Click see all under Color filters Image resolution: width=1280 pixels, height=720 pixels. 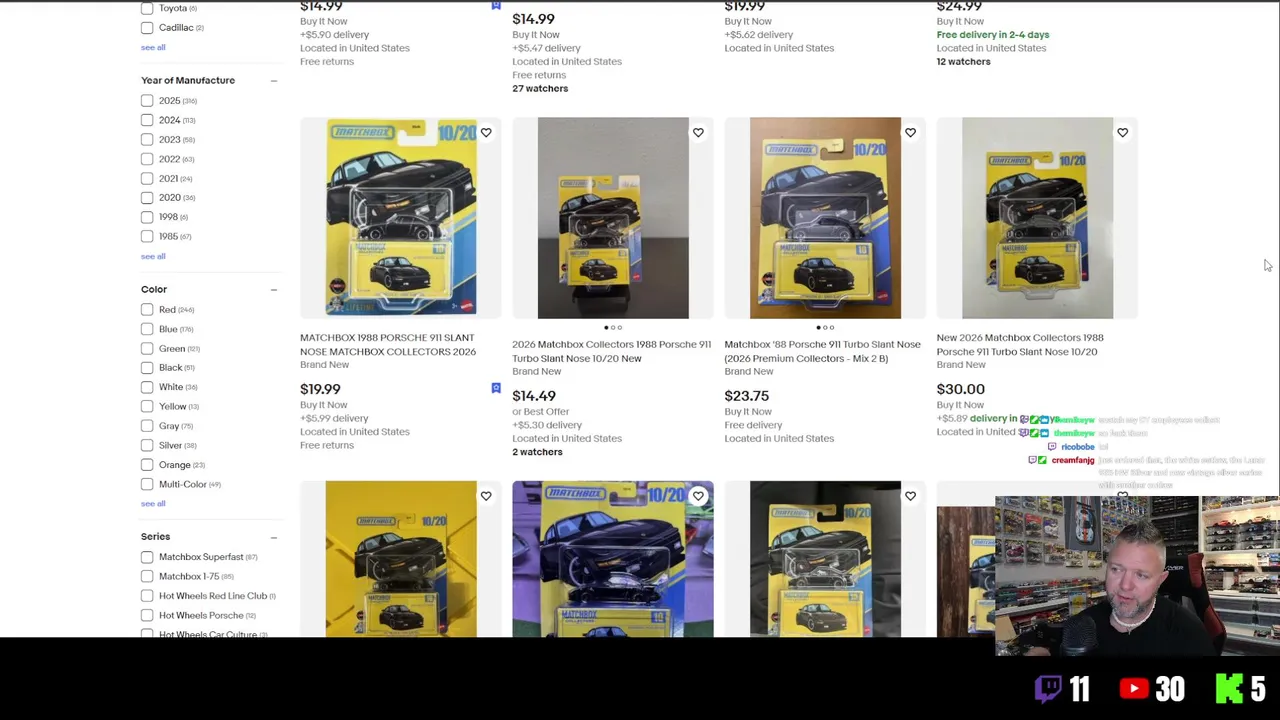pyautogui.click(x=153, y=503)
